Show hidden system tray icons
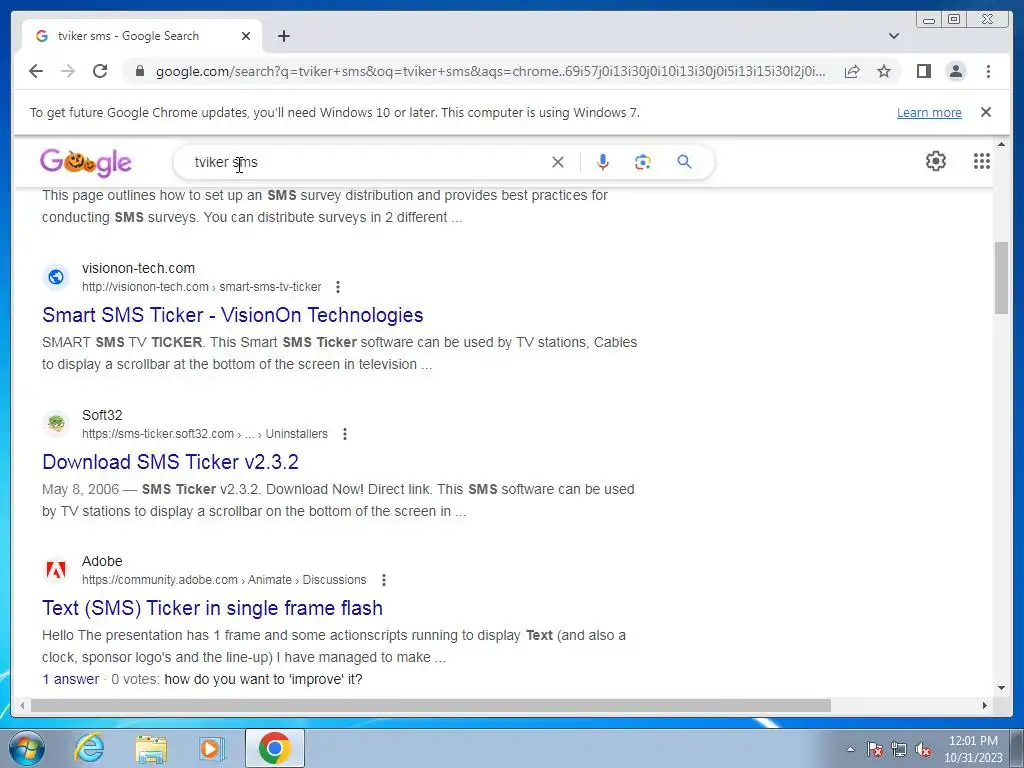This screenshot has width=1024, height=768. pyautogui.click(x=850, y=749)
